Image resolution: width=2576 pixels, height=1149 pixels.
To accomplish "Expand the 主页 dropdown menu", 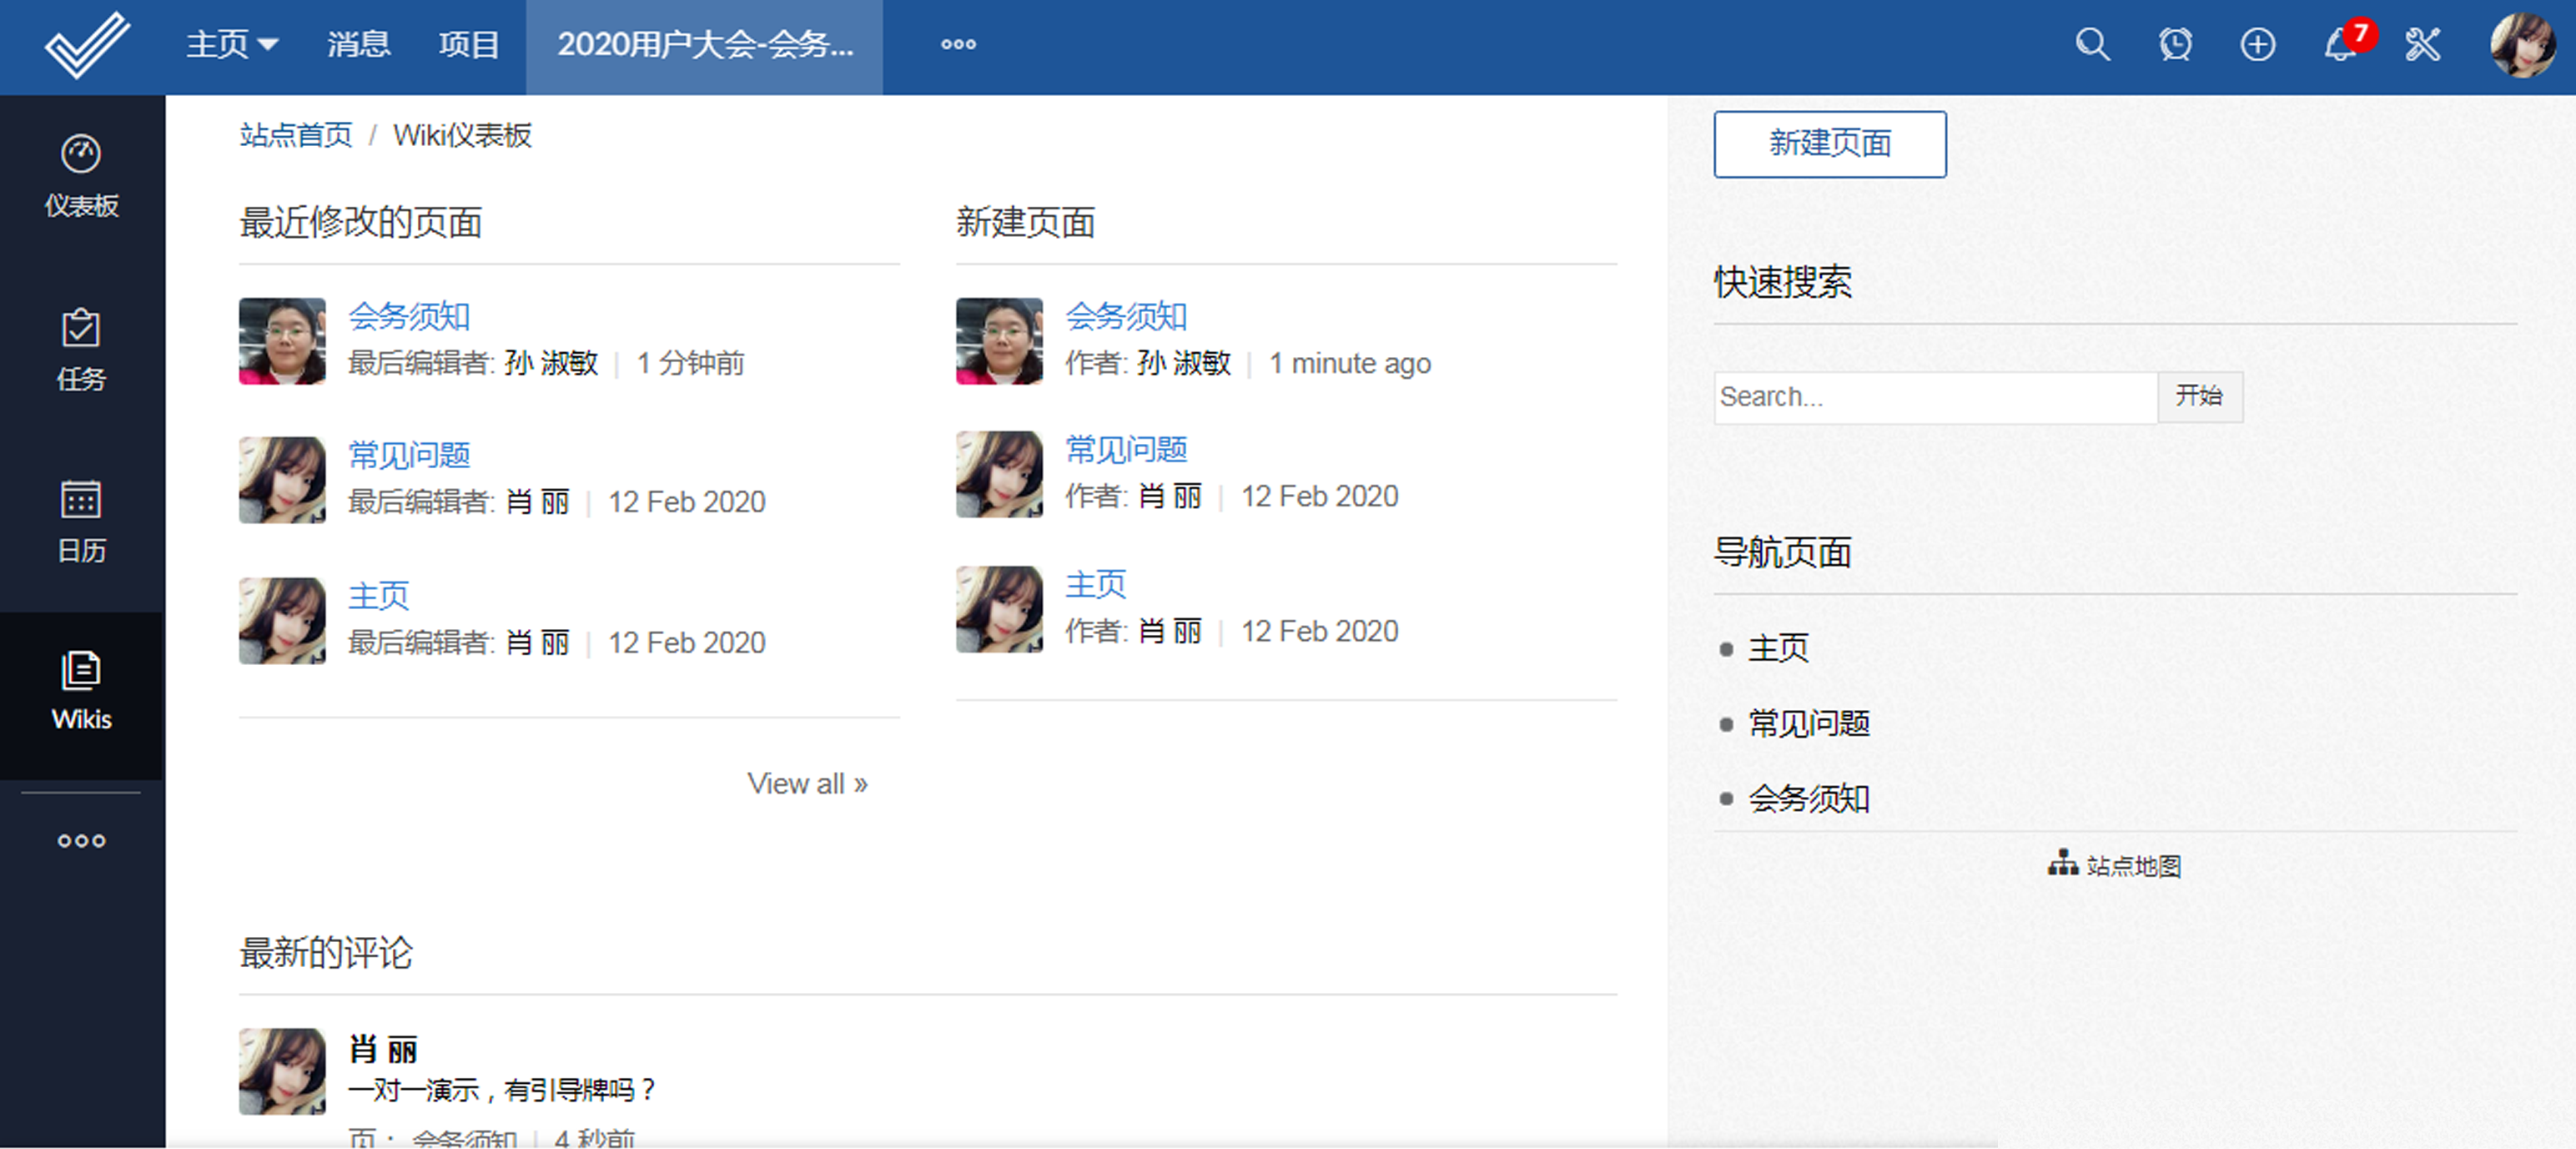I will click(x=232, y=45).
